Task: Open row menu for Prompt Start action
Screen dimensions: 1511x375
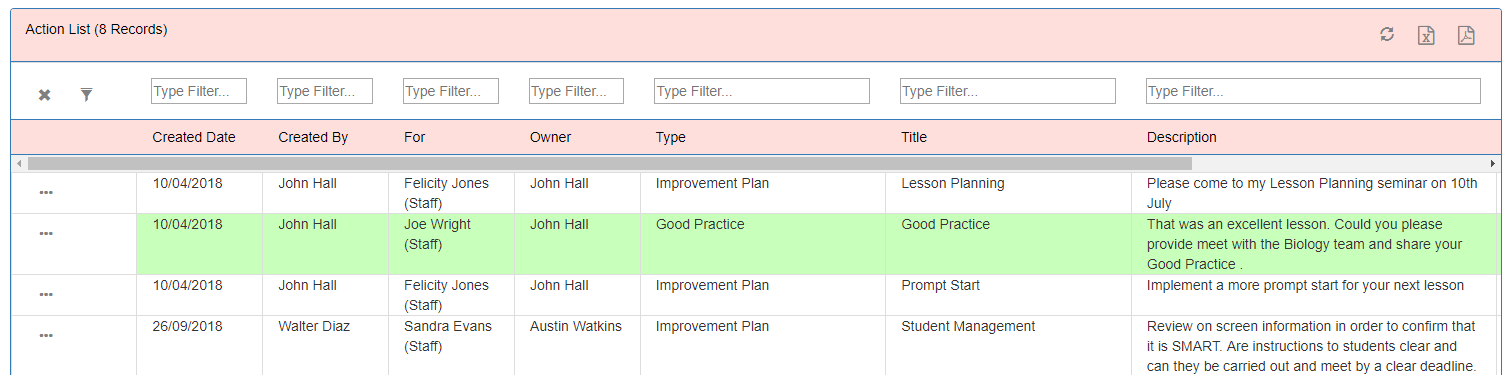Action: (x=46, y=295)
